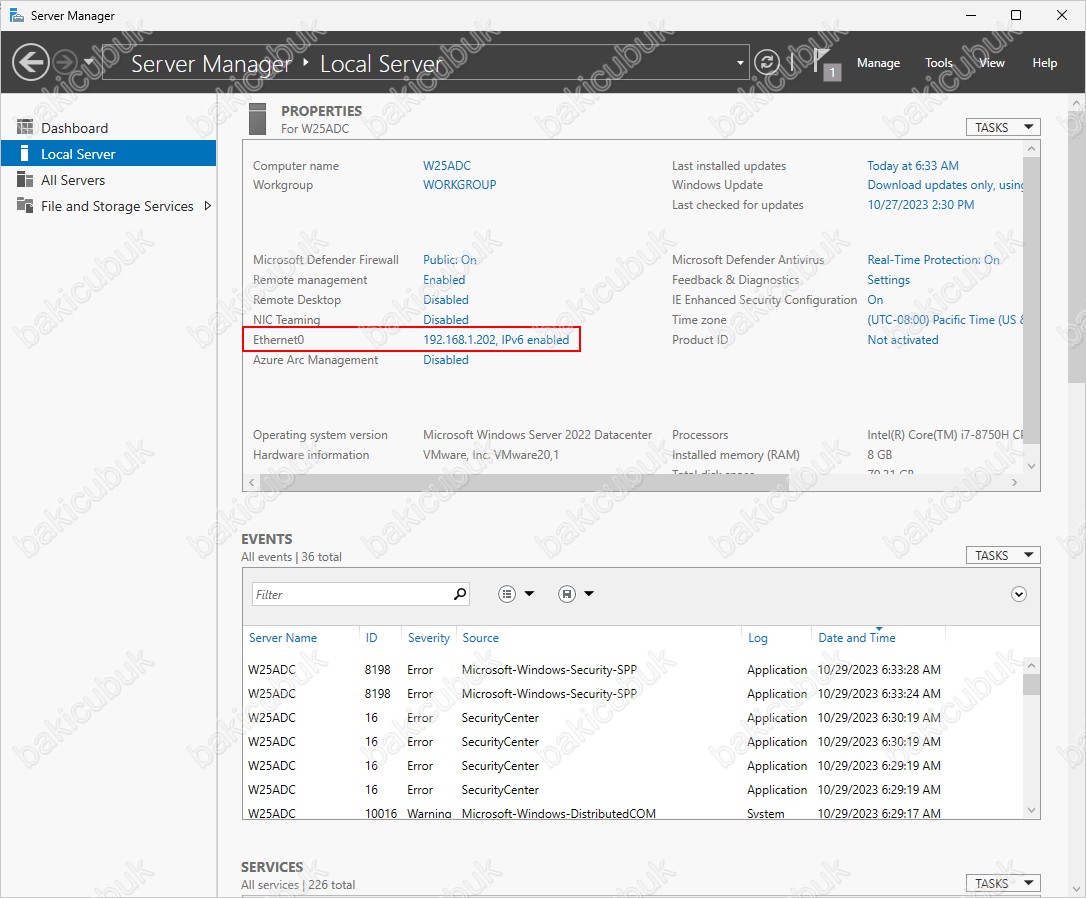Sort events by Source column
Image resolution: width=1086 pixels, height=898 pixels.
(480, 638)
